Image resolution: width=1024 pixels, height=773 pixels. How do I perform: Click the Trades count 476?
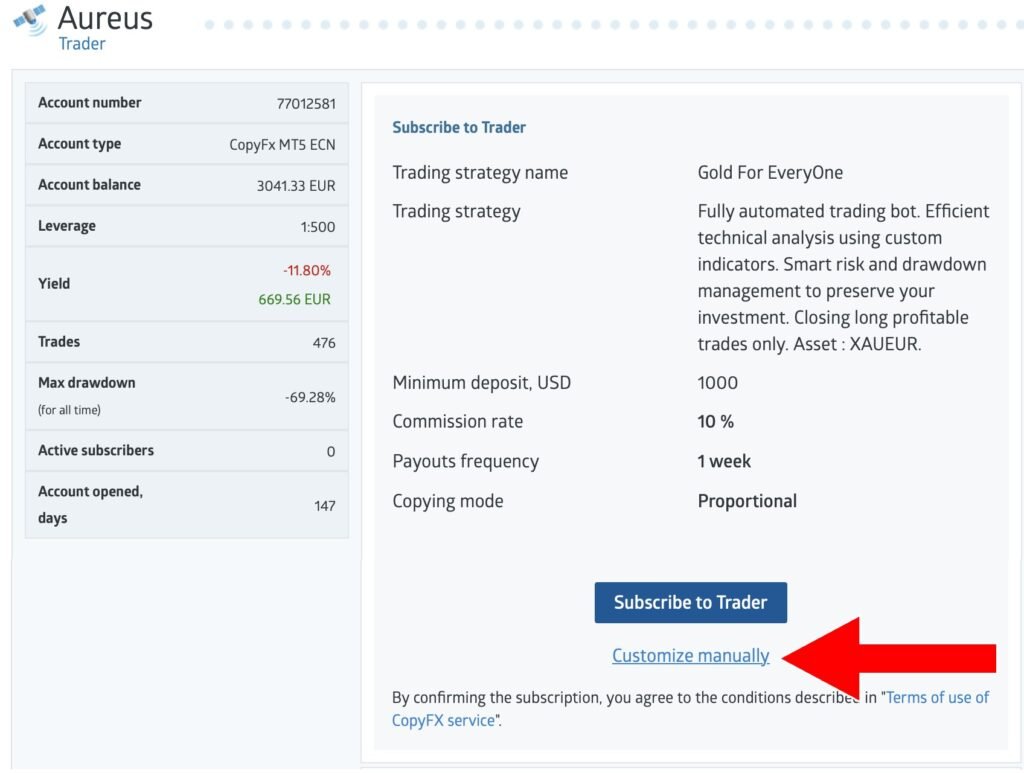[323, 343]
